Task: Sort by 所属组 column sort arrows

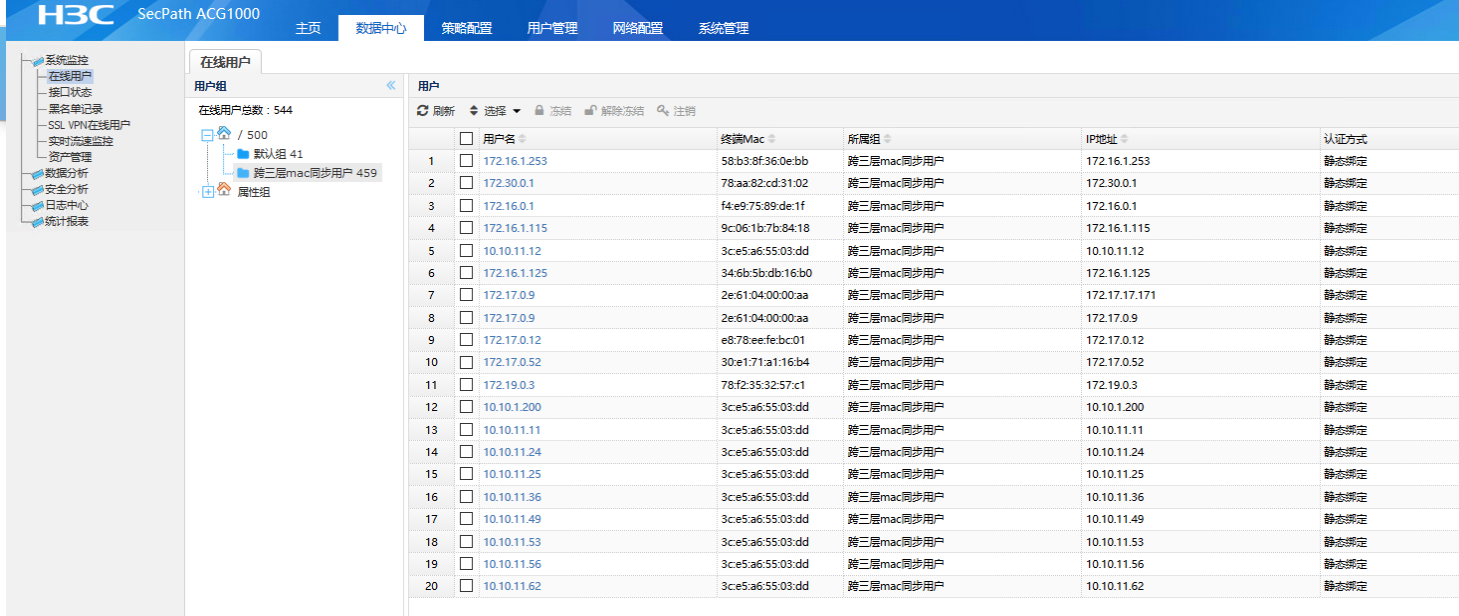Action: 887,139
